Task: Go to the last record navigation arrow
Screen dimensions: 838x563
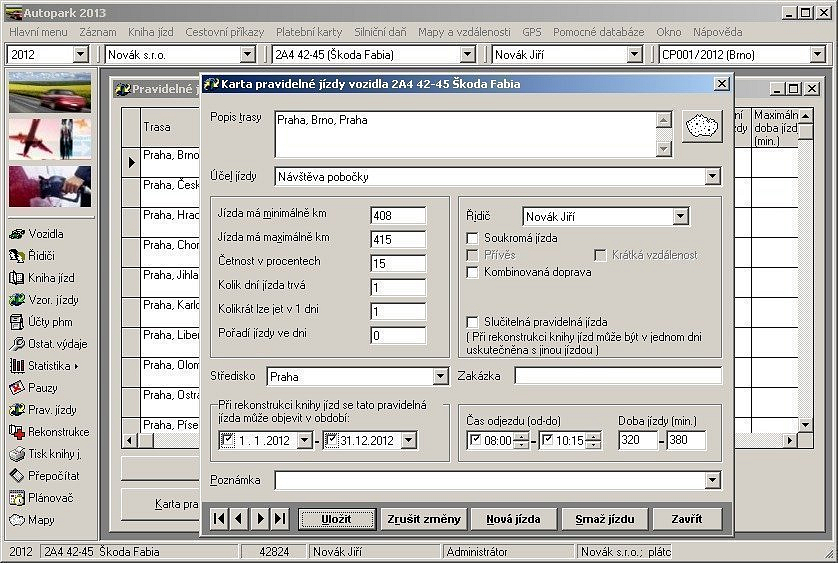Action: (x=280, y=519)
